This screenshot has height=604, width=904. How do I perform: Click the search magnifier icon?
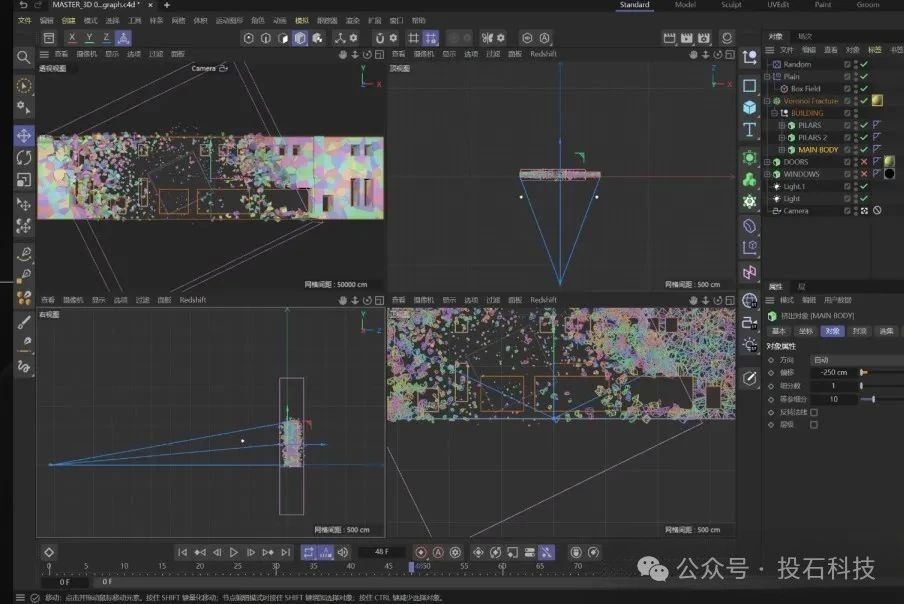(x=23, y=58)
